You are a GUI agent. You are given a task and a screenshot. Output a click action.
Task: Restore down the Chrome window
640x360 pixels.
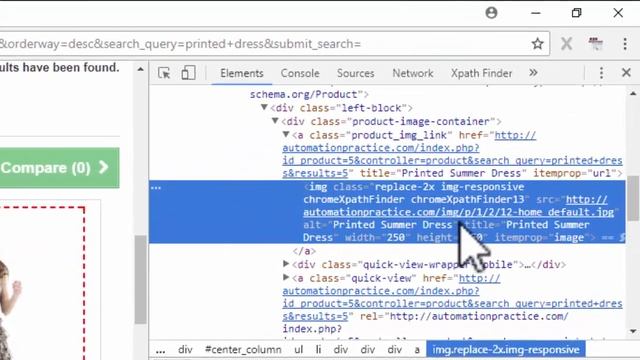coord(576,13)
